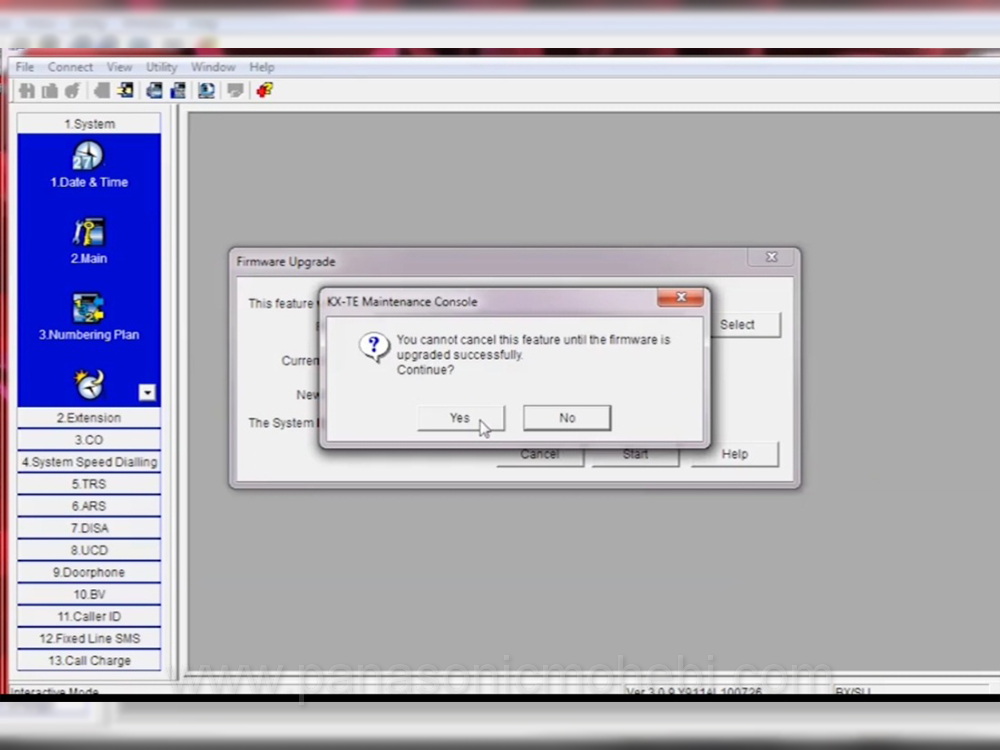Click the question mark icon in the dialog
1000x750 pixels.
click(374, 347)
